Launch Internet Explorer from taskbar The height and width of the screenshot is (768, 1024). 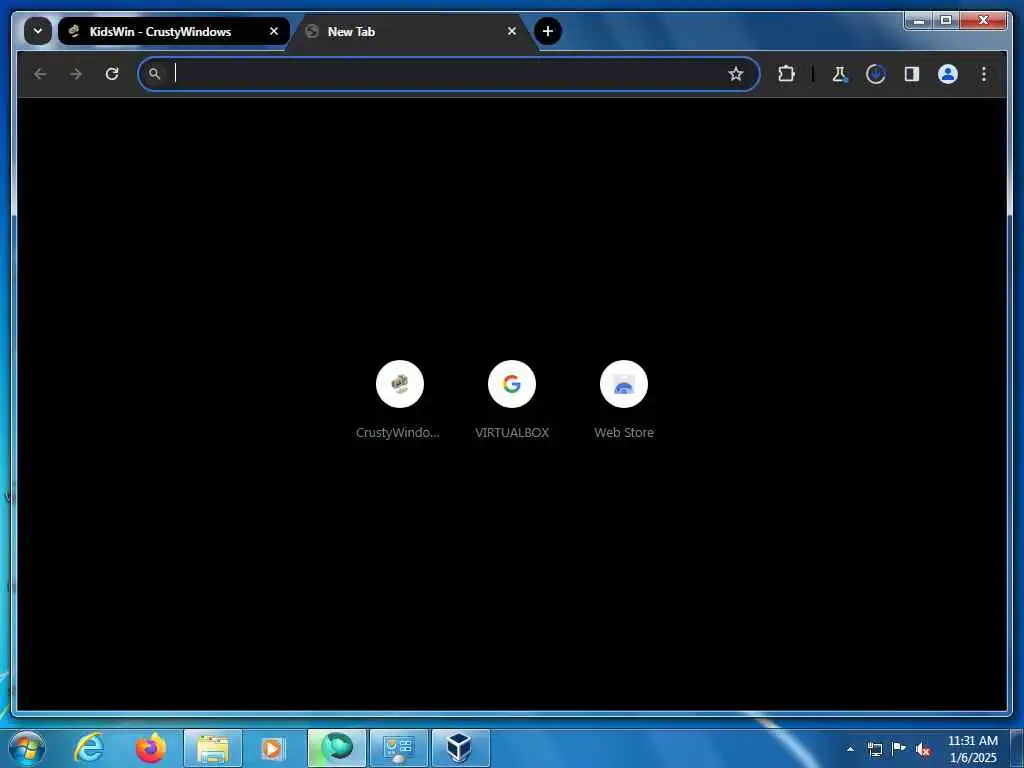[89, 748]
